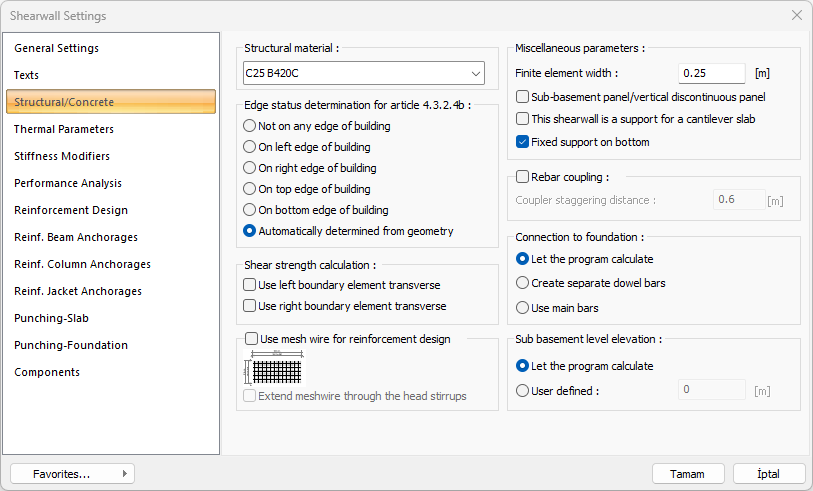
Task: Enable Sub-basement panel/vertical discontinuous panel checkbox
Action: pos(523,97)
